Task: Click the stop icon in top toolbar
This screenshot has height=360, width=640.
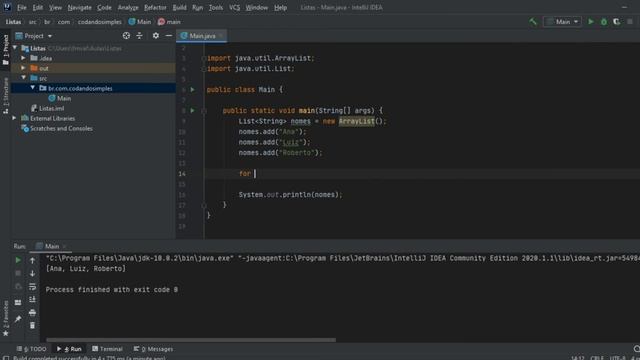Action: (x=630, y=22)
